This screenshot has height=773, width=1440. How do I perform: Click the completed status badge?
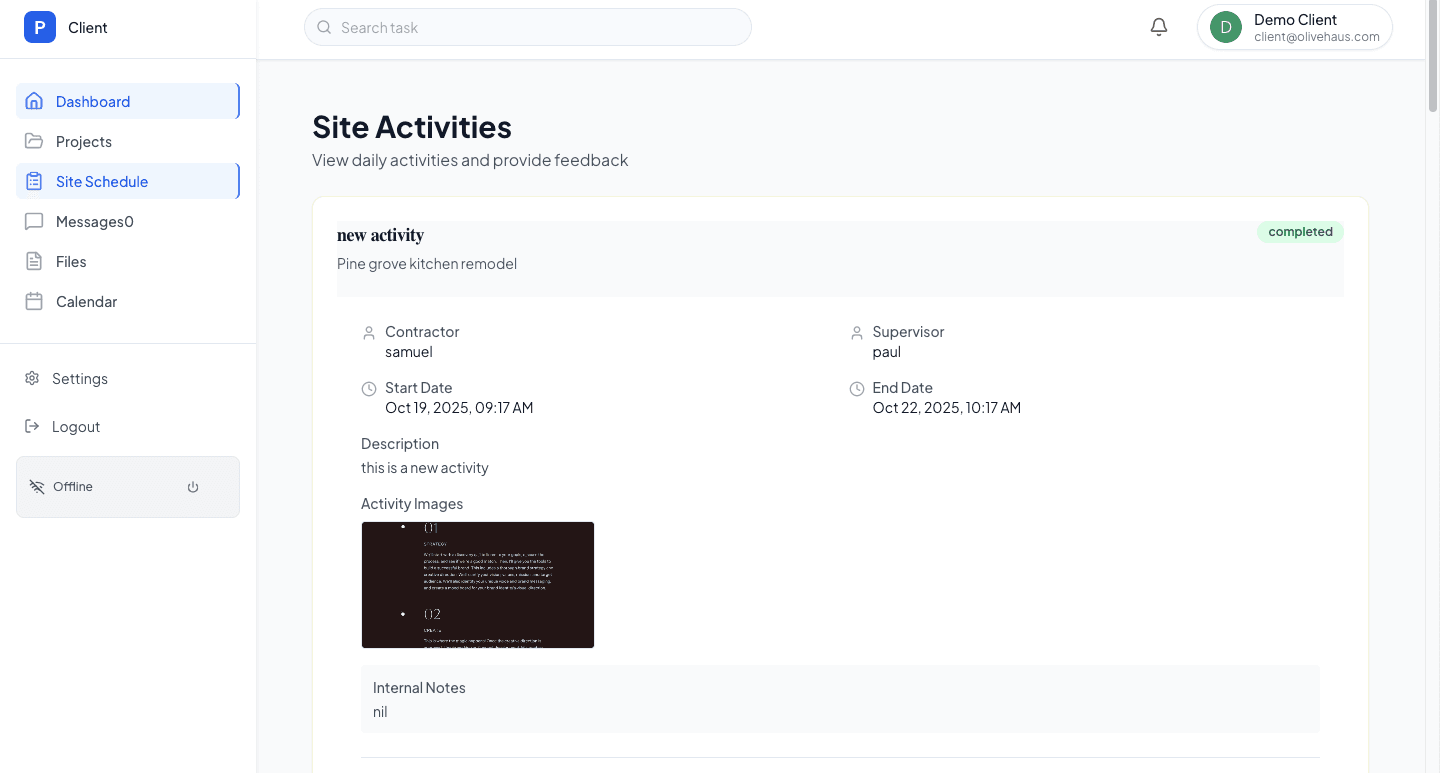pos(1299,231)
